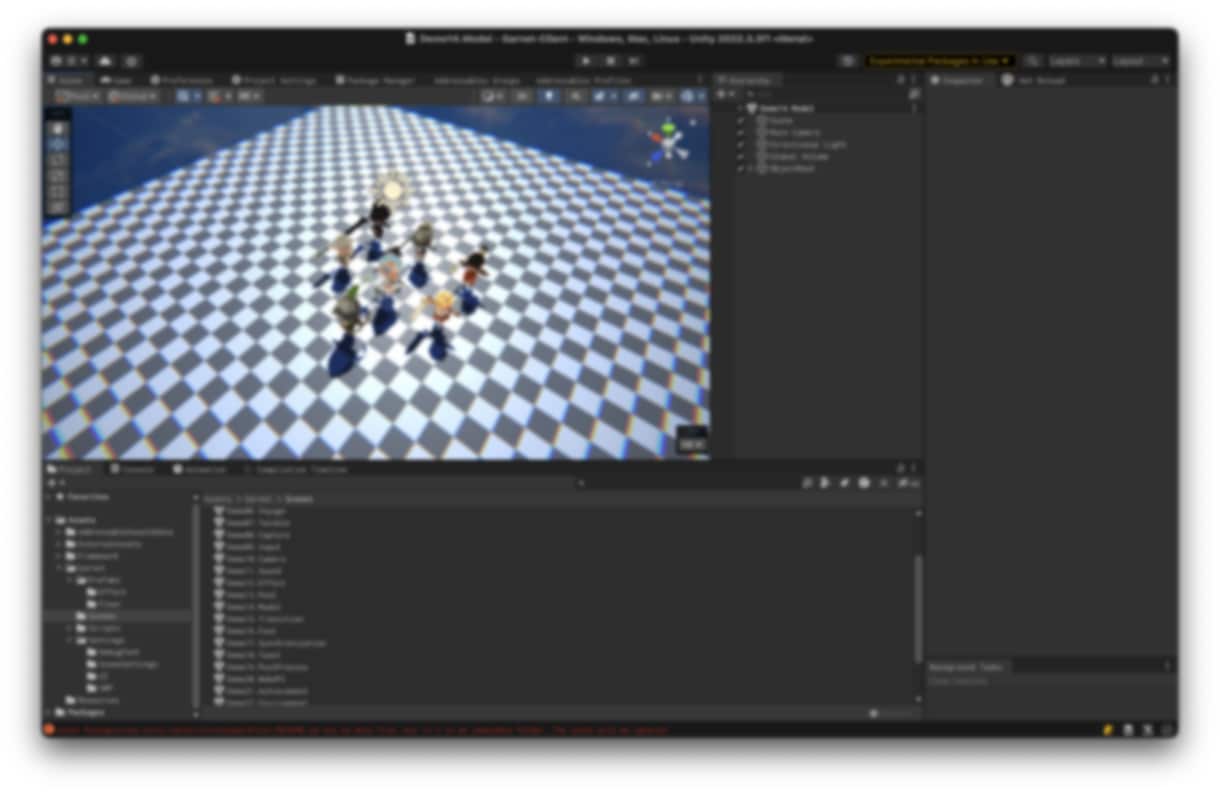Select the Move tool in the Scene overlay
The image size is (1220, 793).
pos(57,144)
